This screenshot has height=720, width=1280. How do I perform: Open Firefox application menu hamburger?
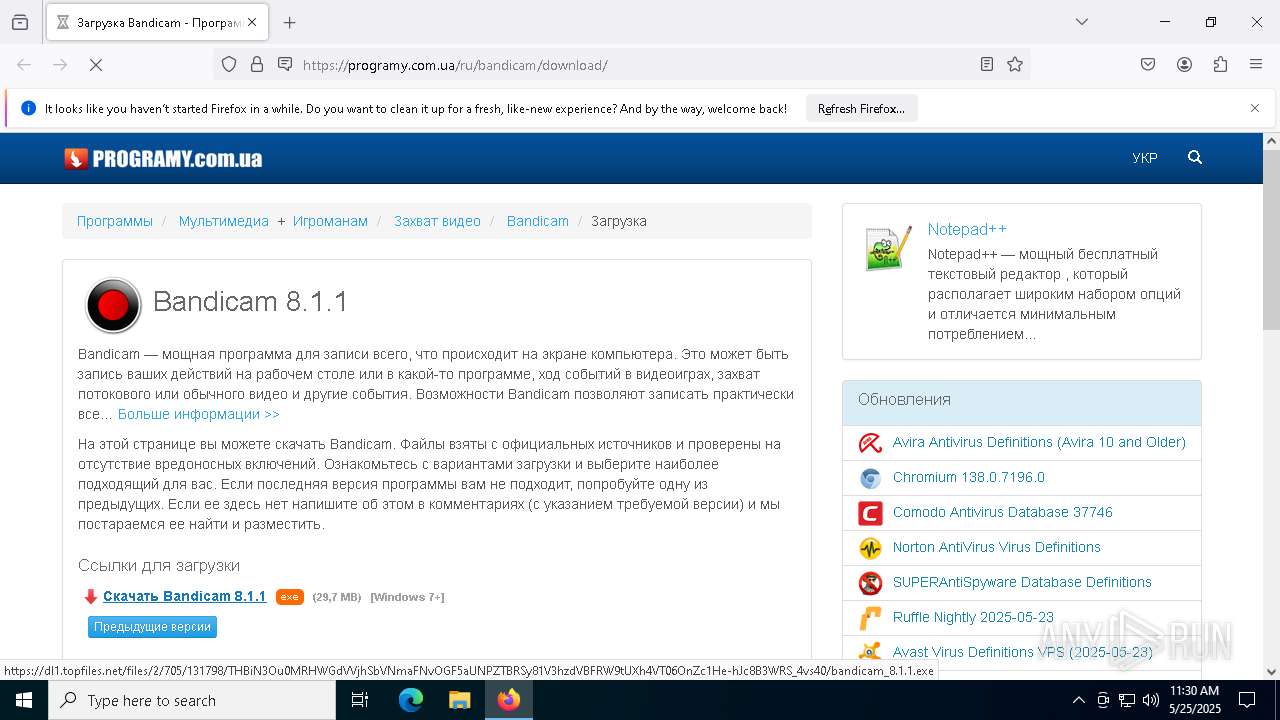[1256, 65]
